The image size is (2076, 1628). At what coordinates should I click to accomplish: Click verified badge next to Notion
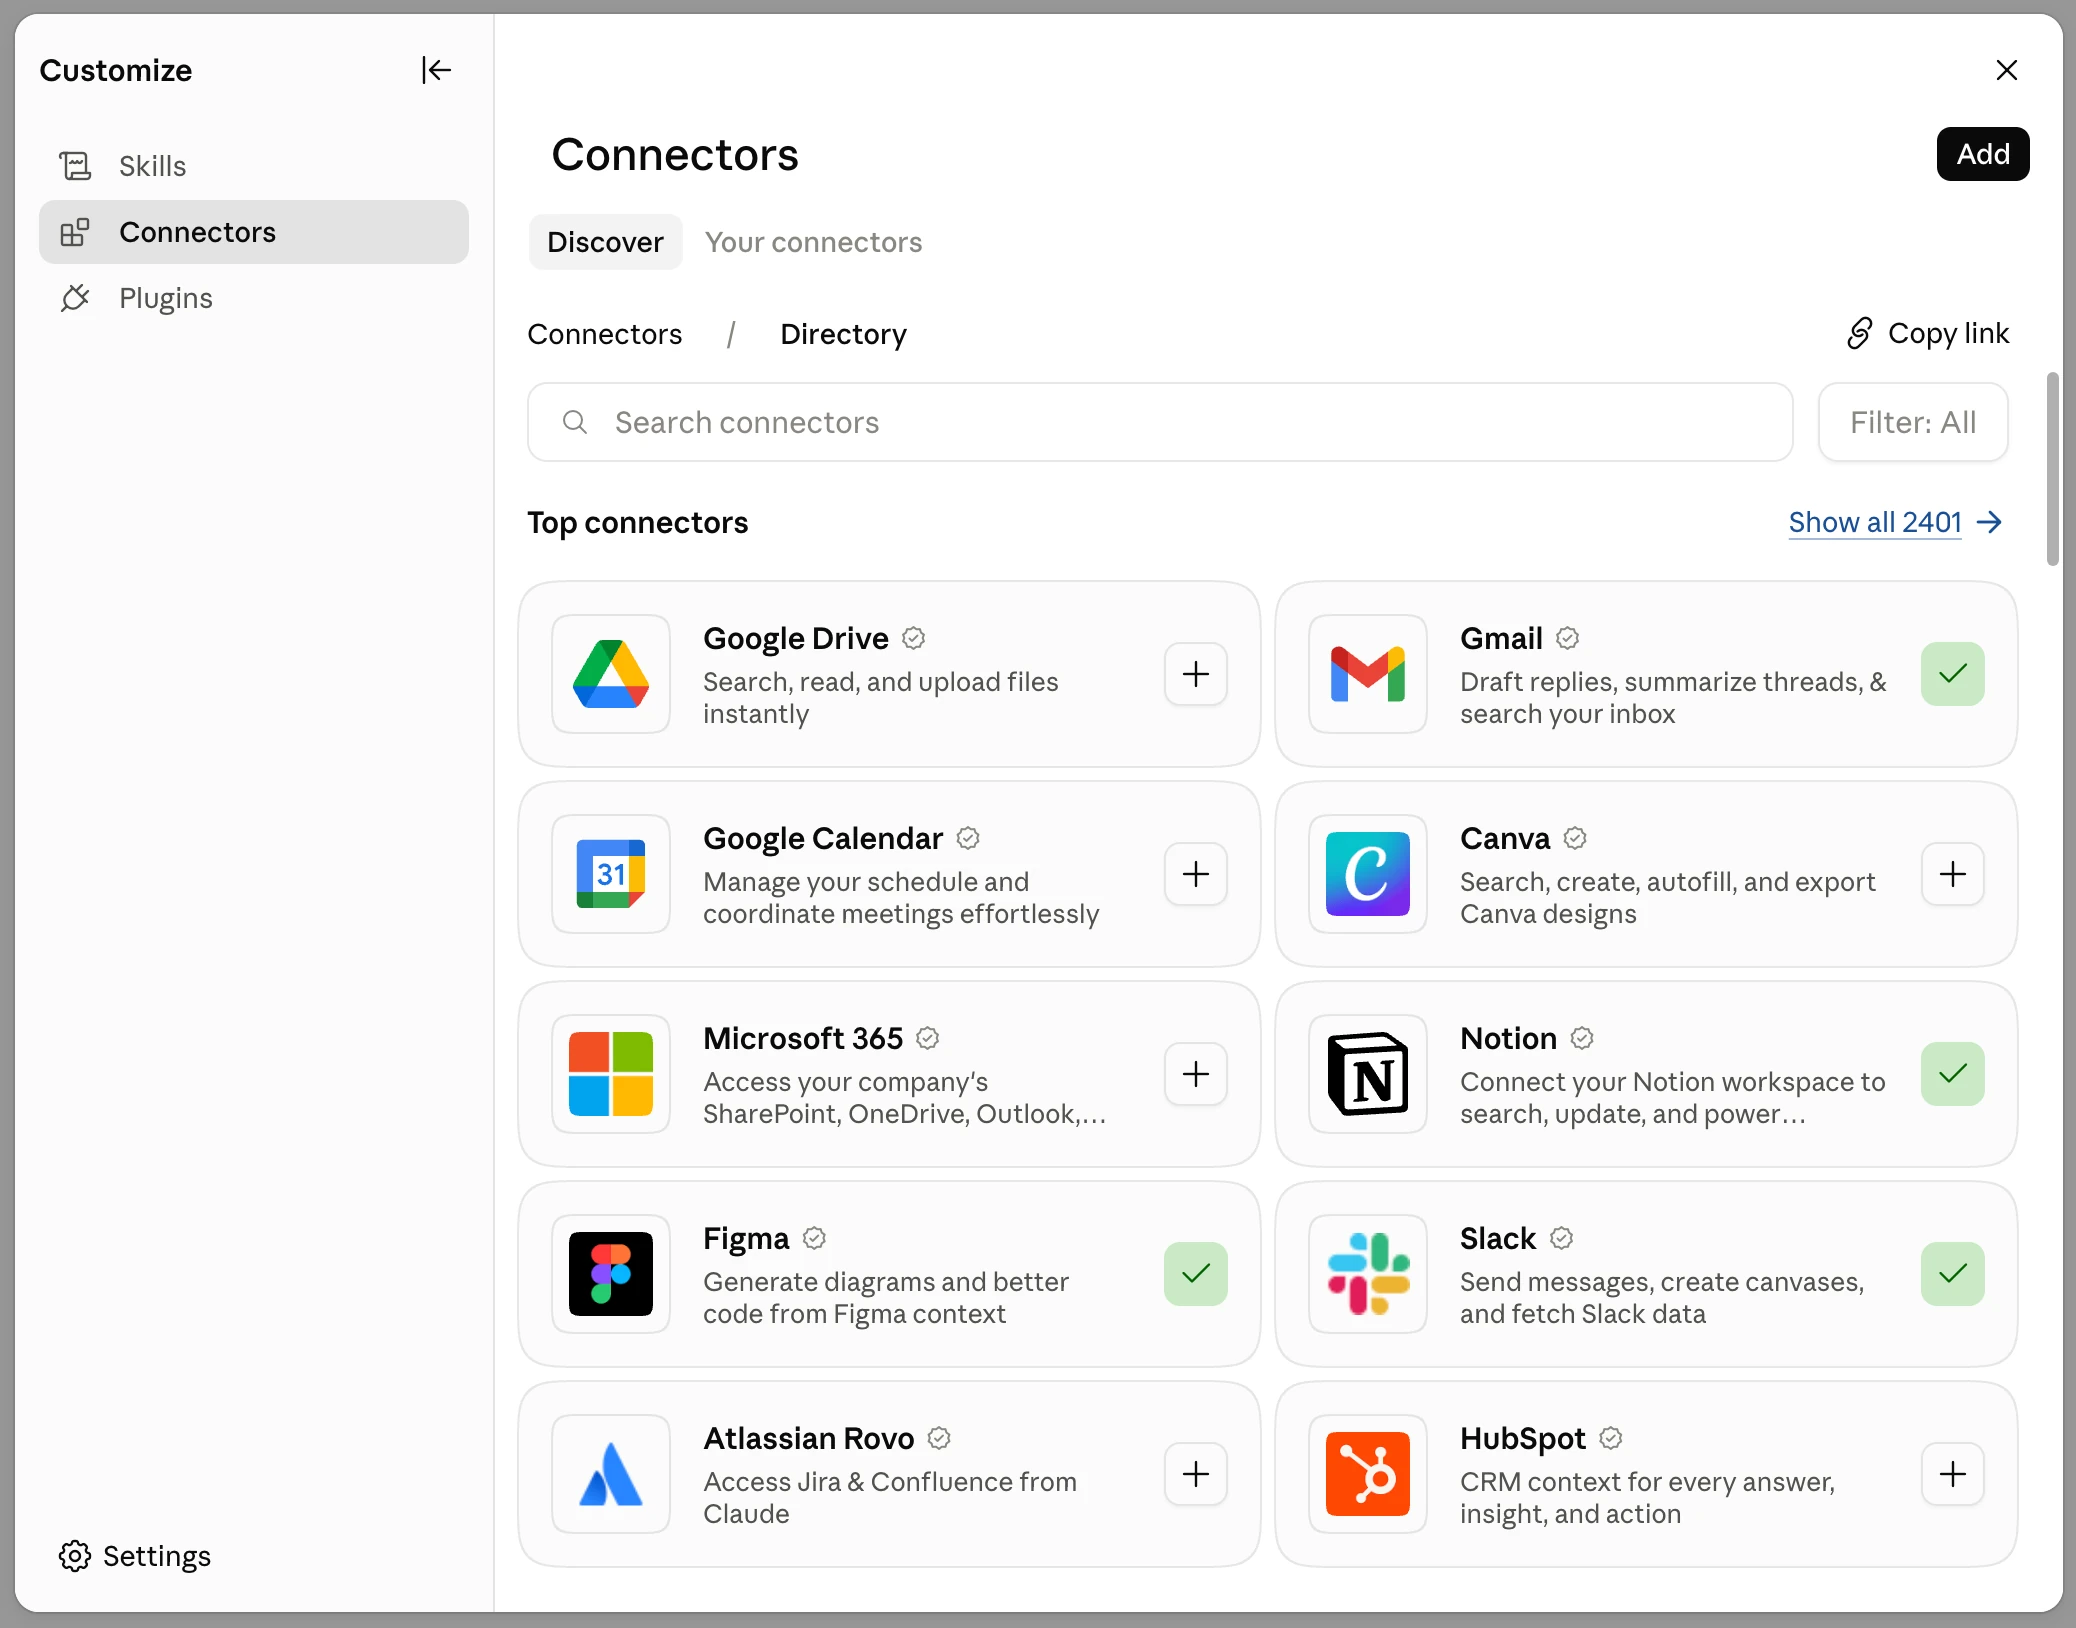pos(1581,1038)
